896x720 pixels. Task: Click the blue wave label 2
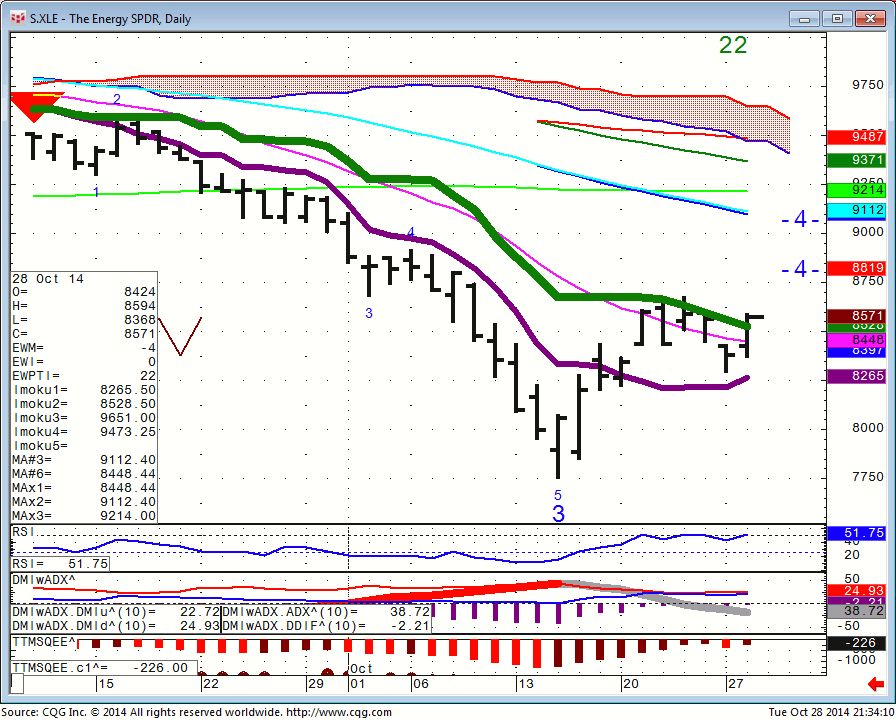117,99
